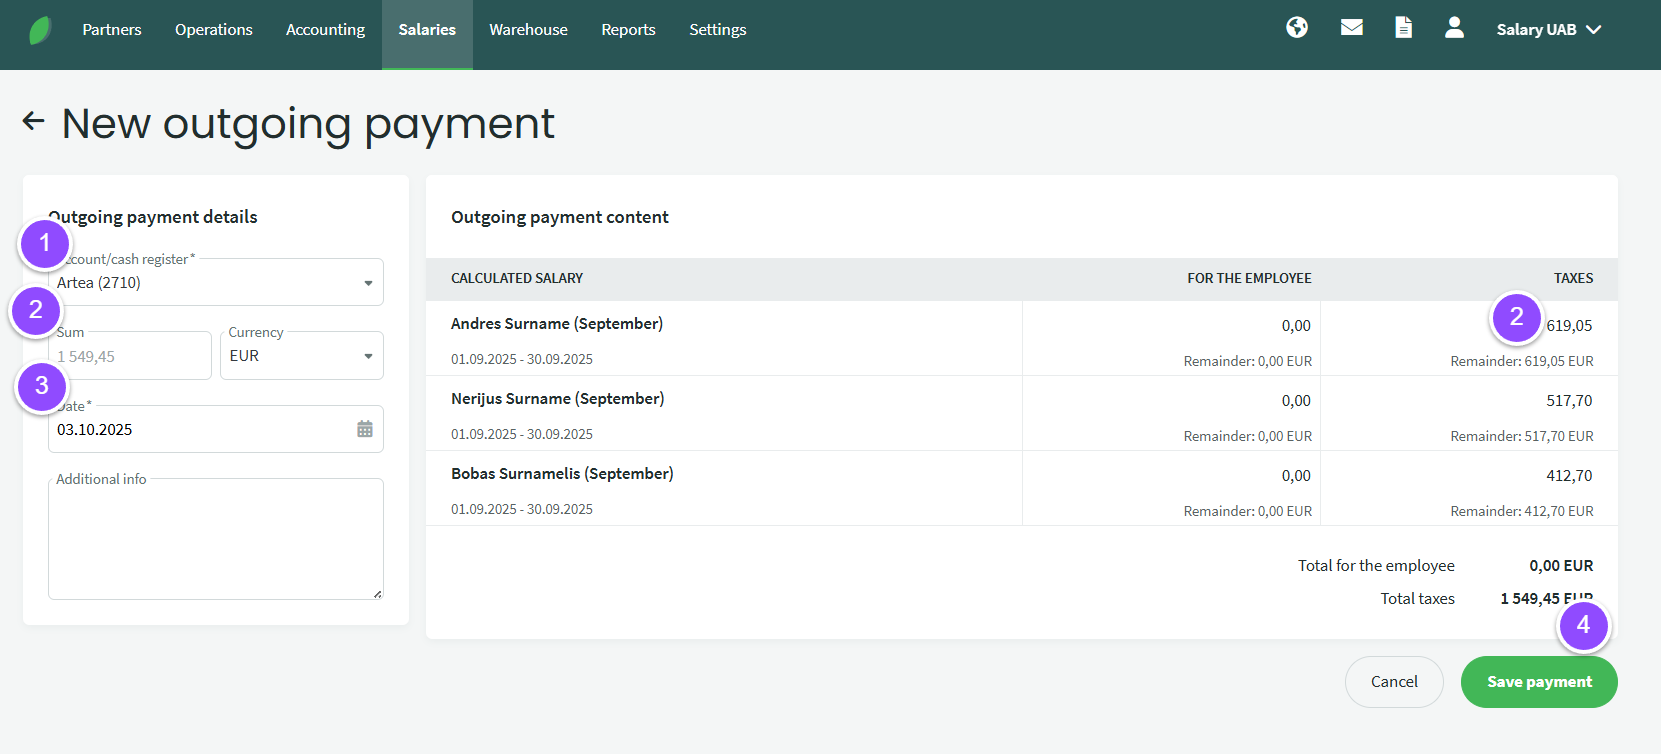The height and width of the screenshot is (754, 1661).
Task: Expand the Currency EUR dropdown
Action: tap(368, 356)
